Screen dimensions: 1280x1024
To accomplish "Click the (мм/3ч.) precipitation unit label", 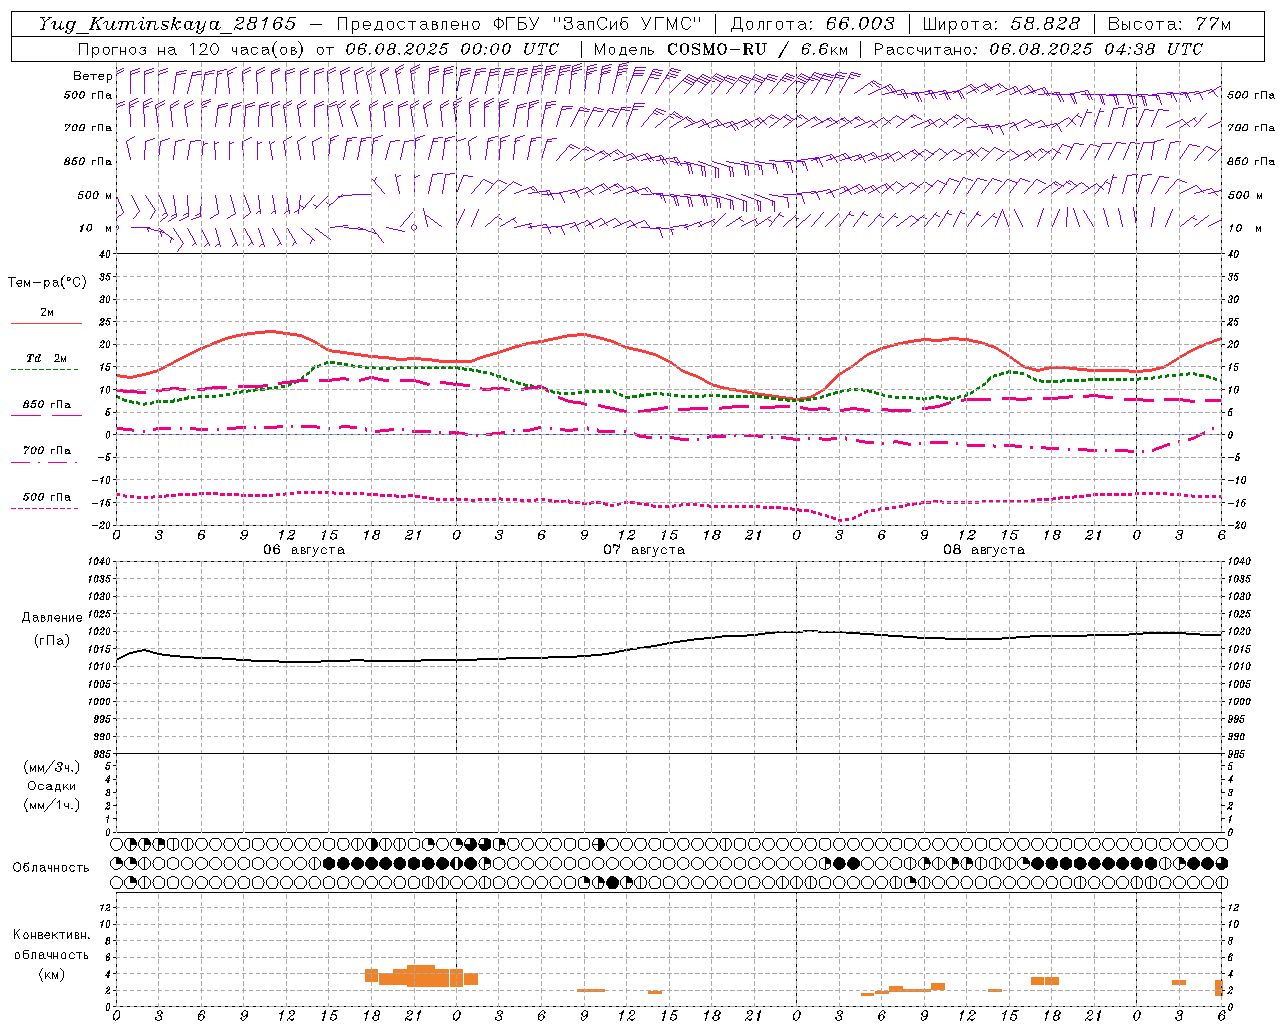I will (52, 767).
